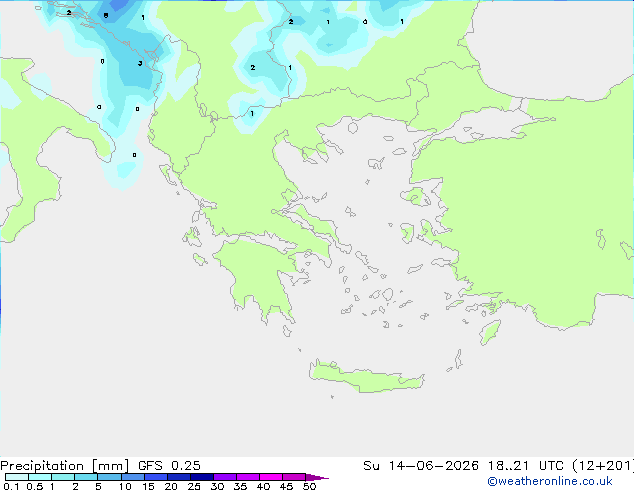This screenshot has width=634, height=490.
Task: Click the '0.1' legend scale value
Action: 11,486
